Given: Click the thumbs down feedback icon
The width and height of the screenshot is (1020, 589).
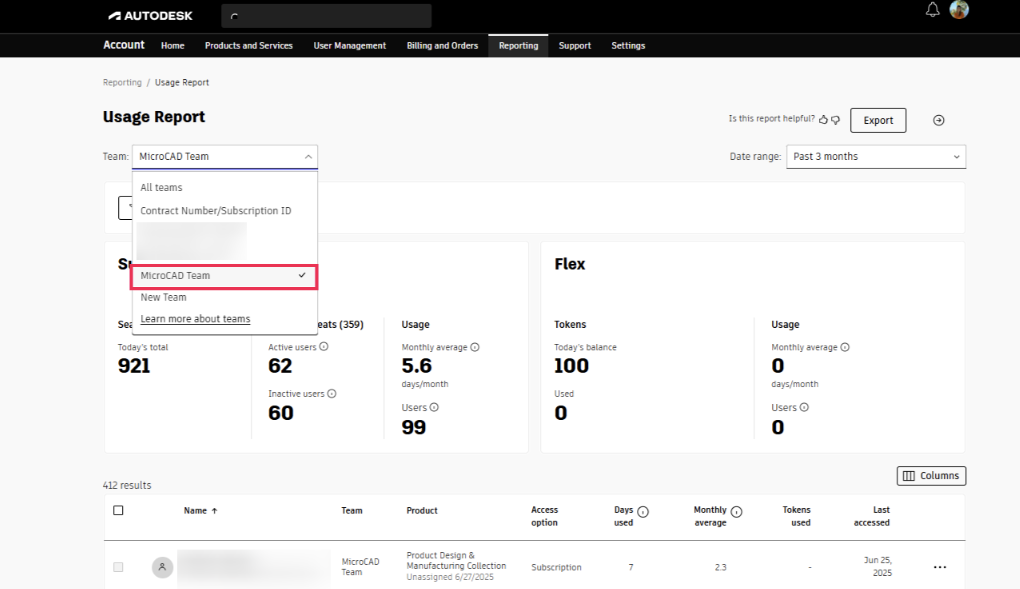Looking at the screenshot, I should point(836,120).
